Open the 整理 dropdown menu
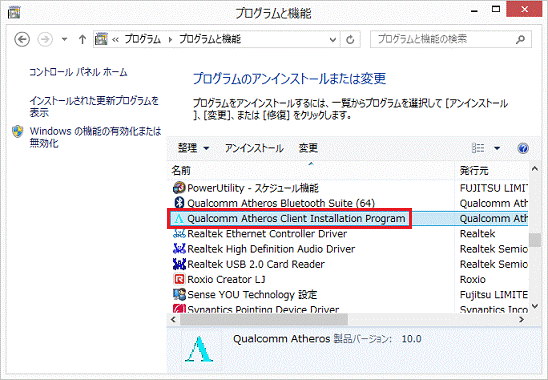This screenshot has width=548, height=380. click(193, 148)
